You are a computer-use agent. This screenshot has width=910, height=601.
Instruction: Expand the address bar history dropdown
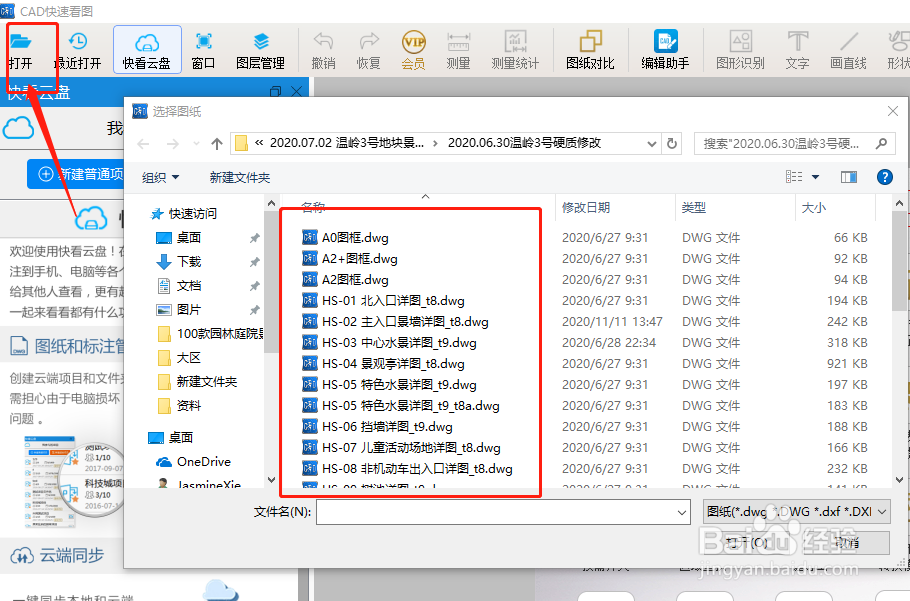[x=652, y=143]
